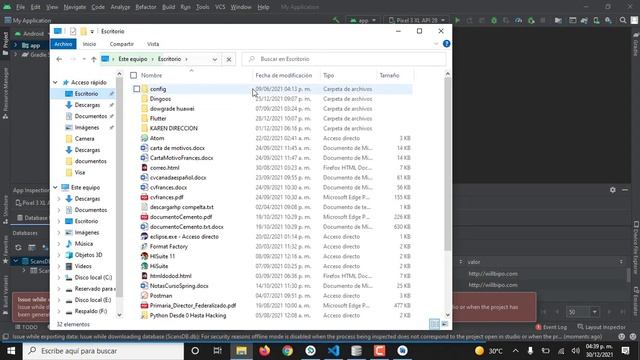
Task: Expand Música in the navigation tree
Action: click(x=59, y=244)
